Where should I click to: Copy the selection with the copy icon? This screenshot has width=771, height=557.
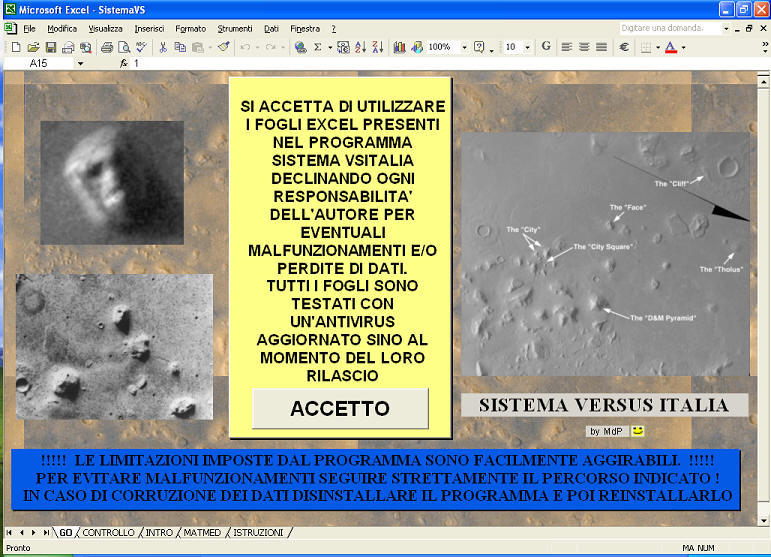tap(180, 47)
